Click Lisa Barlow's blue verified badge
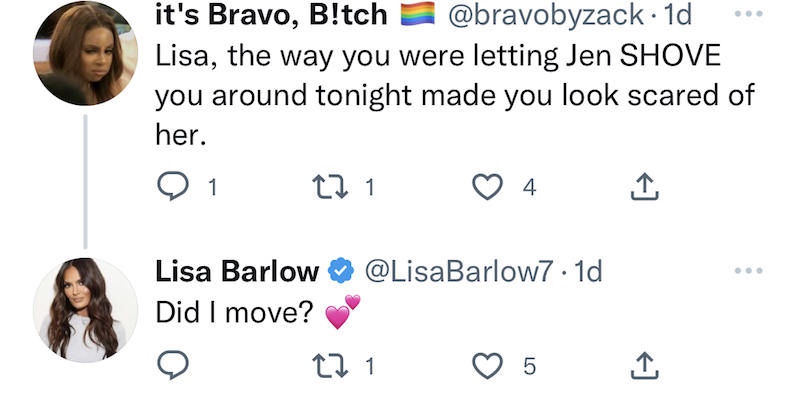The image size is (800, 393). point(341,271)
